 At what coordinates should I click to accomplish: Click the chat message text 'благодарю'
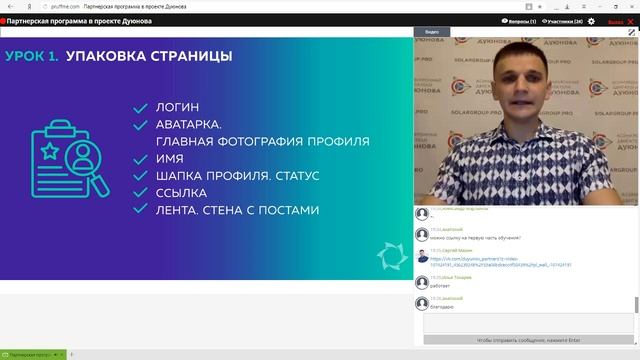point(442,307)
